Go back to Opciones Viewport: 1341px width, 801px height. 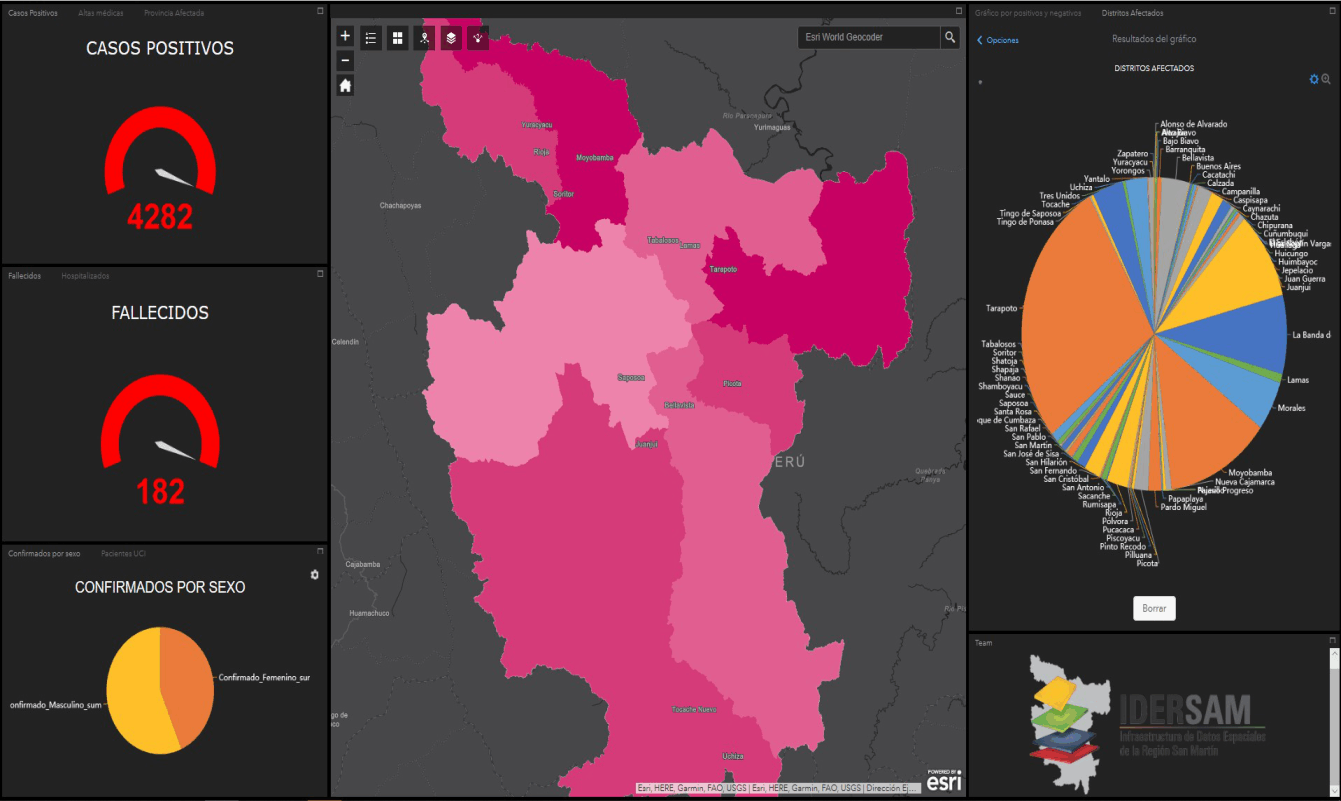(998, 40)
